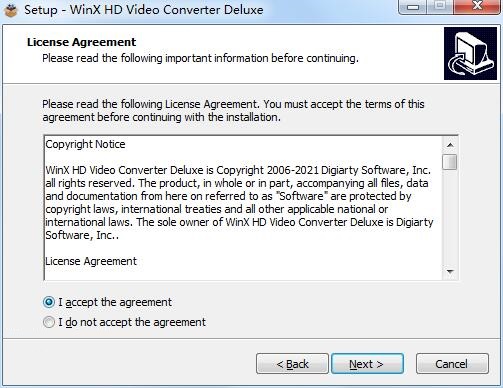Click the 'Copyright Notice' line in license text

pyautogui.click(x=85, y=144)
